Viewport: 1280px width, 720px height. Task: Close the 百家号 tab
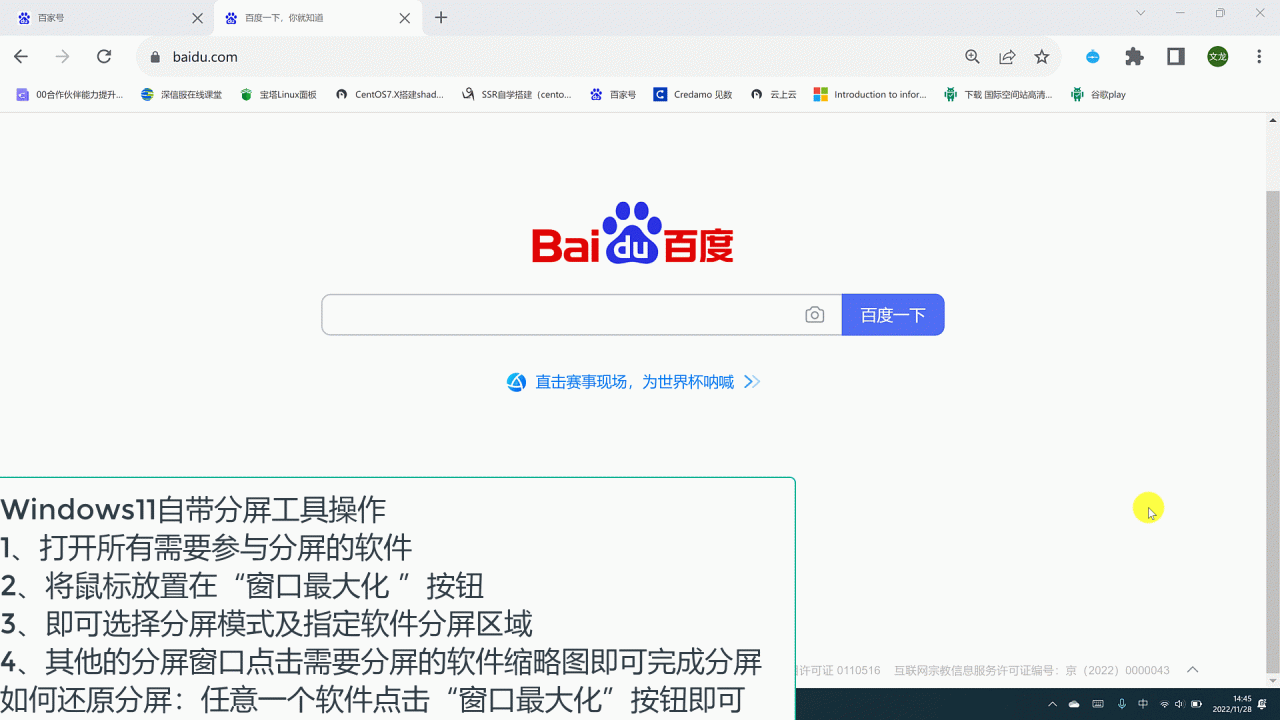(x=197, y=18)
